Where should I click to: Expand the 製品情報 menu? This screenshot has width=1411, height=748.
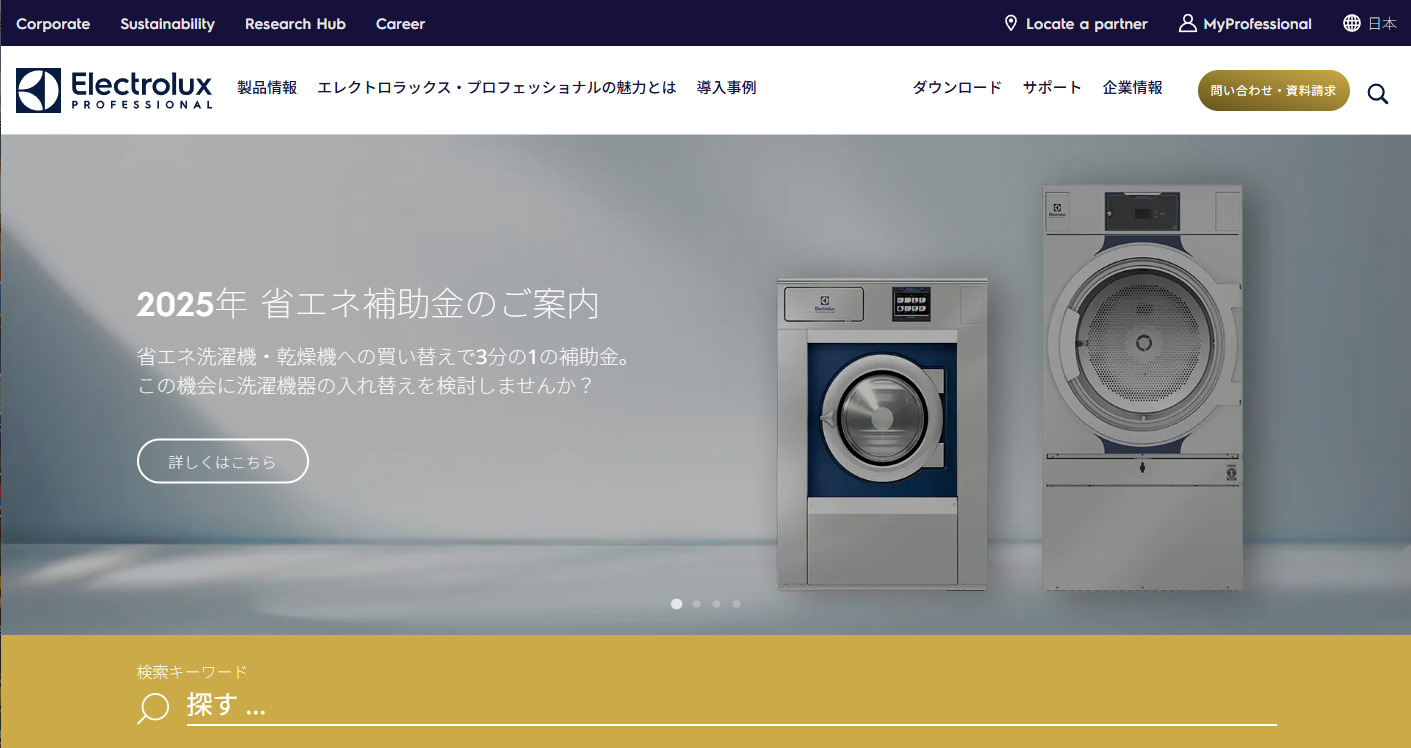click(x=267, y=88)
